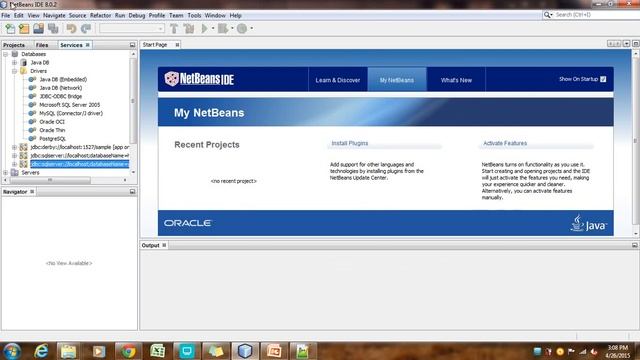
Task: Open the Windows Start menu
Action: (12, 351)
